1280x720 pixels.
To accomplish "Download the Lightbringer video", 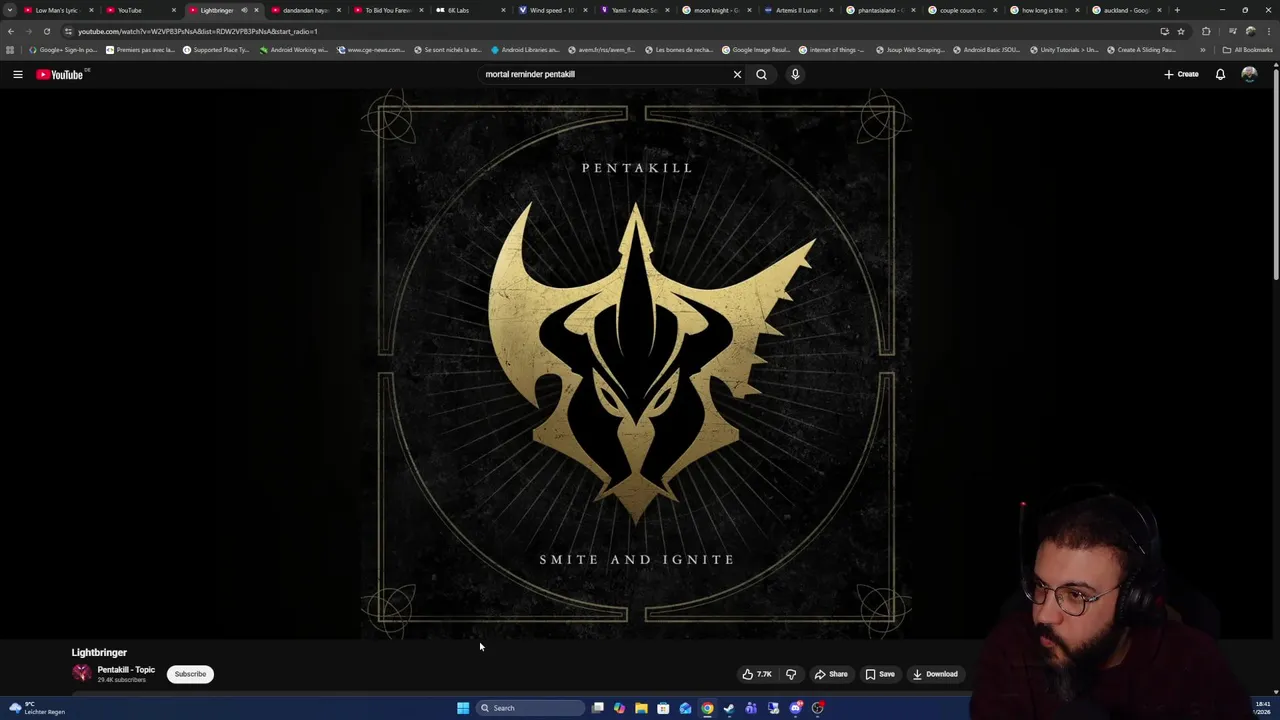I will click(935, 674).
